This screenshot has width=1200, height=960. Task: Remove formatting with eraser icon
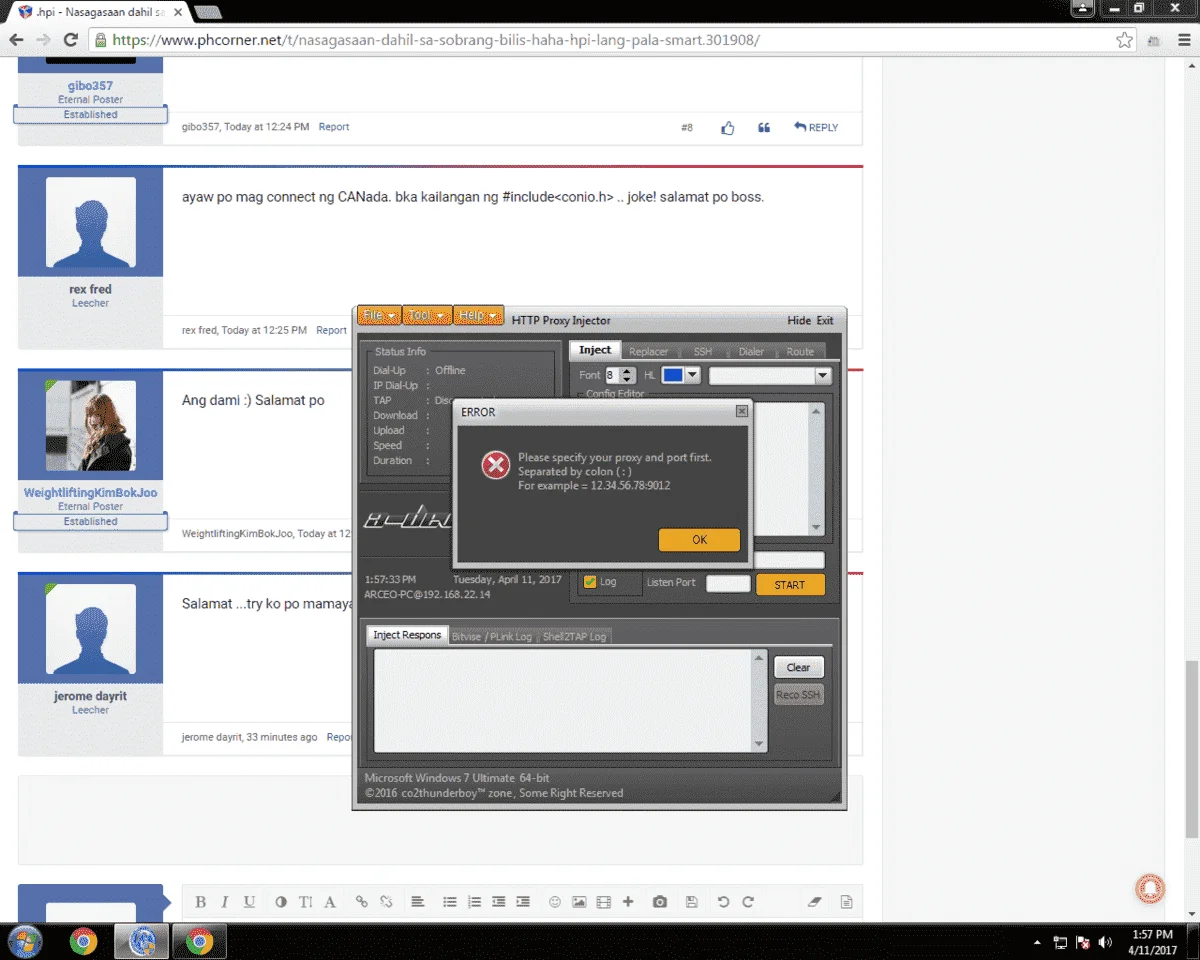814,902
